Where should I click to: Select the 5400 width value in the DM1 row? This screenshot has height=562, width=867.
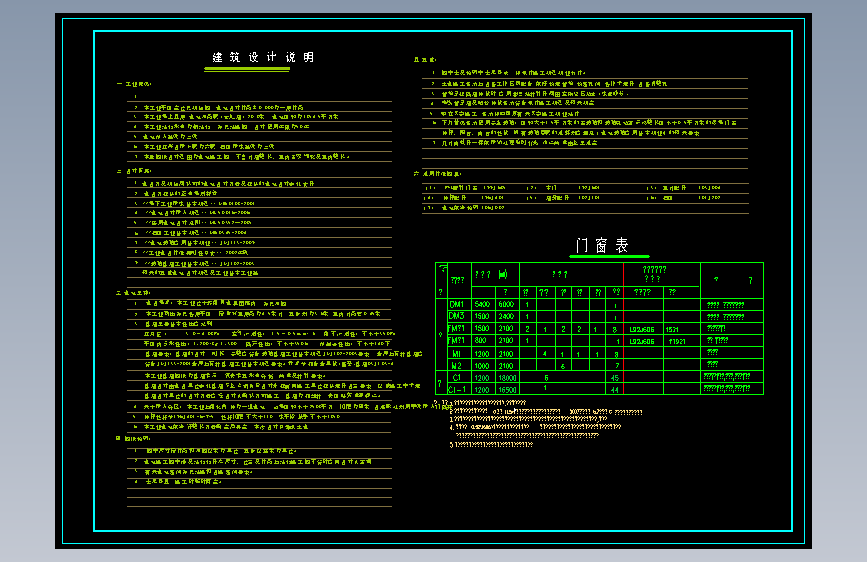(x=482, y=304)
